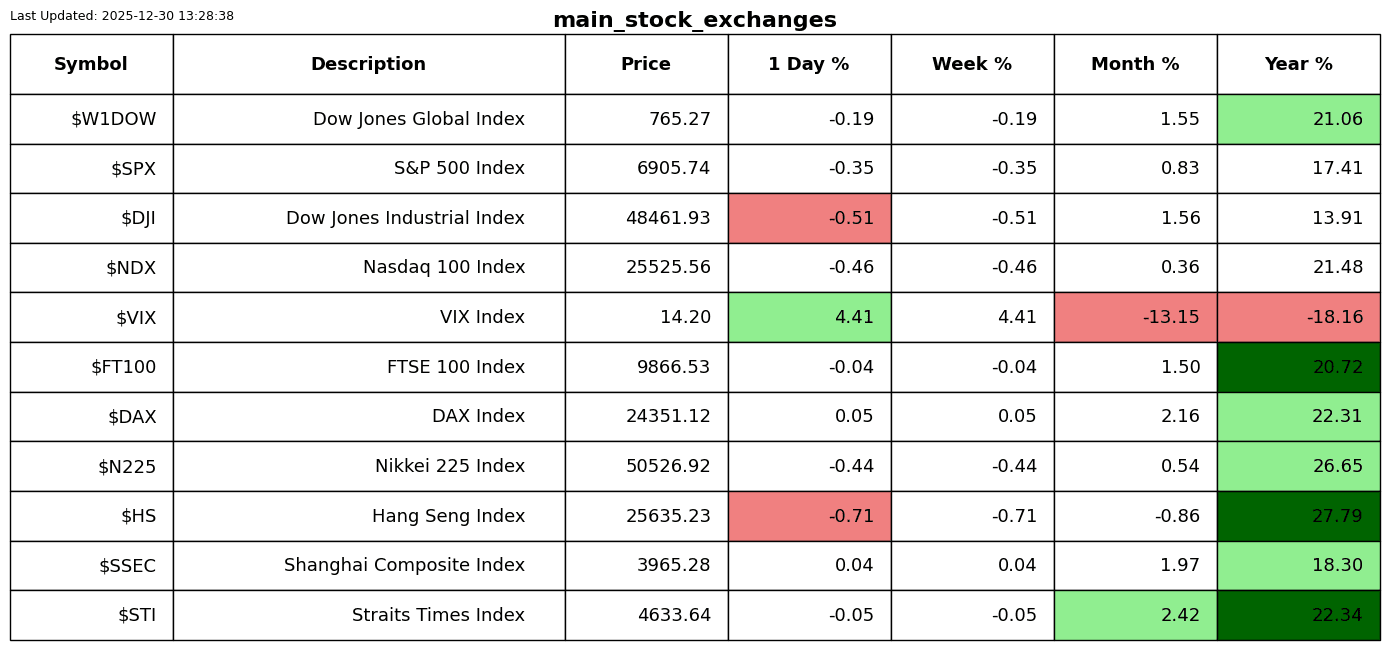Click the green VIX 1 Day % cell 4.41

pyautogui.click(x=809, y=318)
